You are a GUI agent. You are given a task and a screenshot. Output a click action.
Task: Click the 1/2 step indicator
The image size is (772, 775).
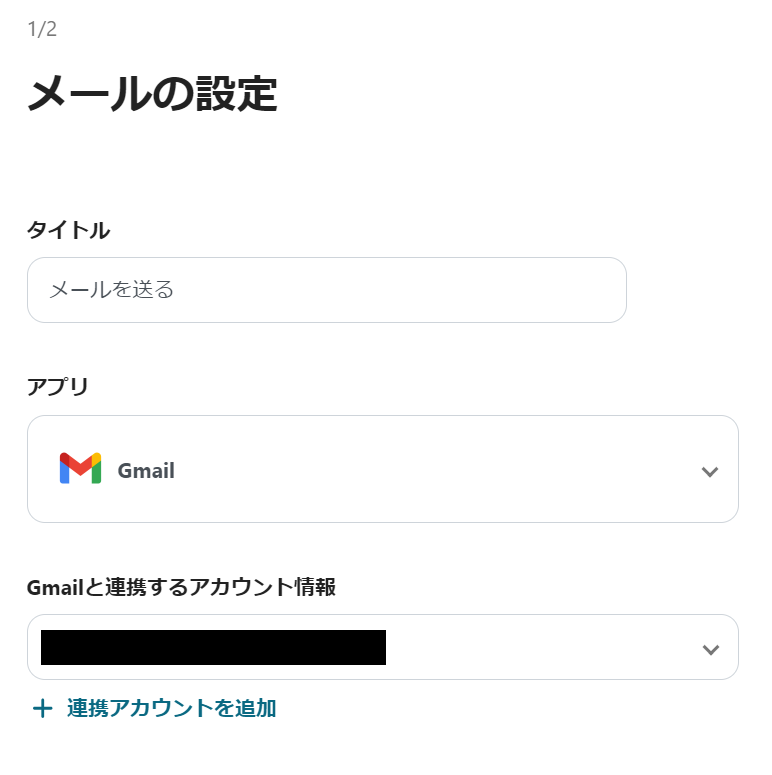point(42,29)
